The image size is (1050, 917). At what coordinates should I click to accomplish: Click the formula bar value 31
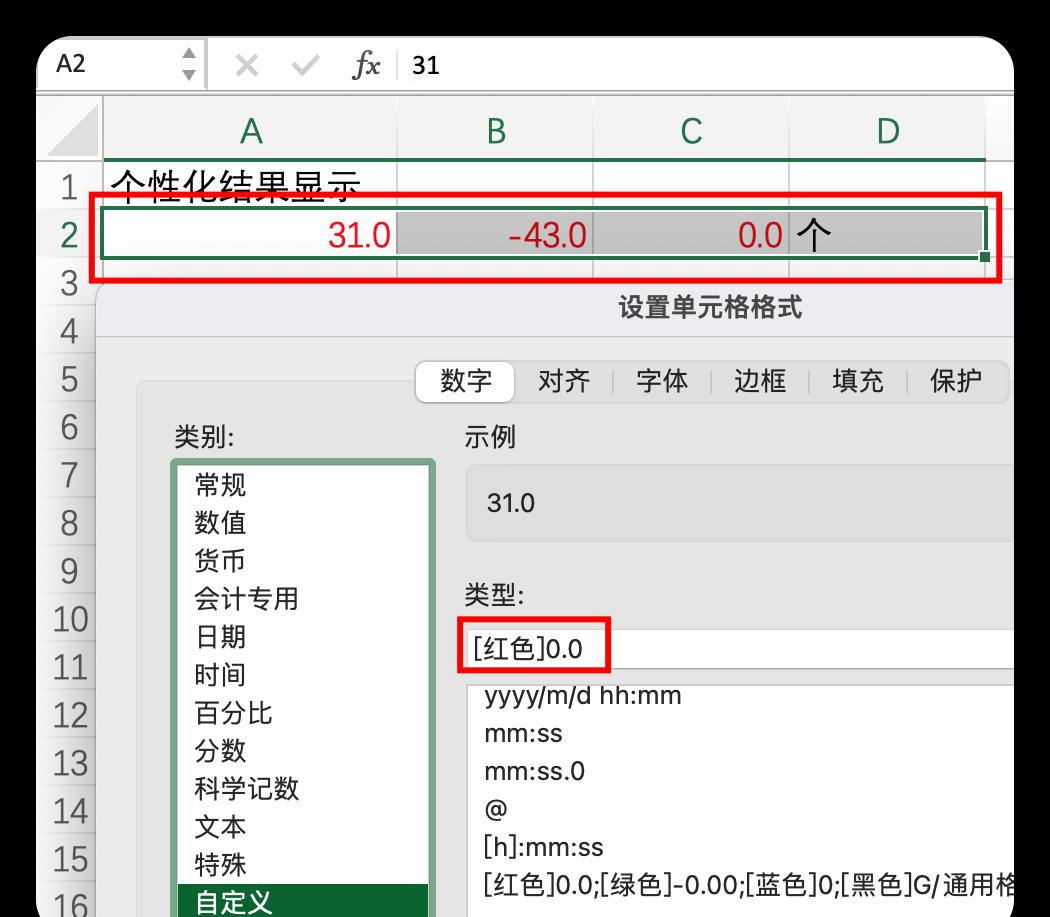[425, 66]
